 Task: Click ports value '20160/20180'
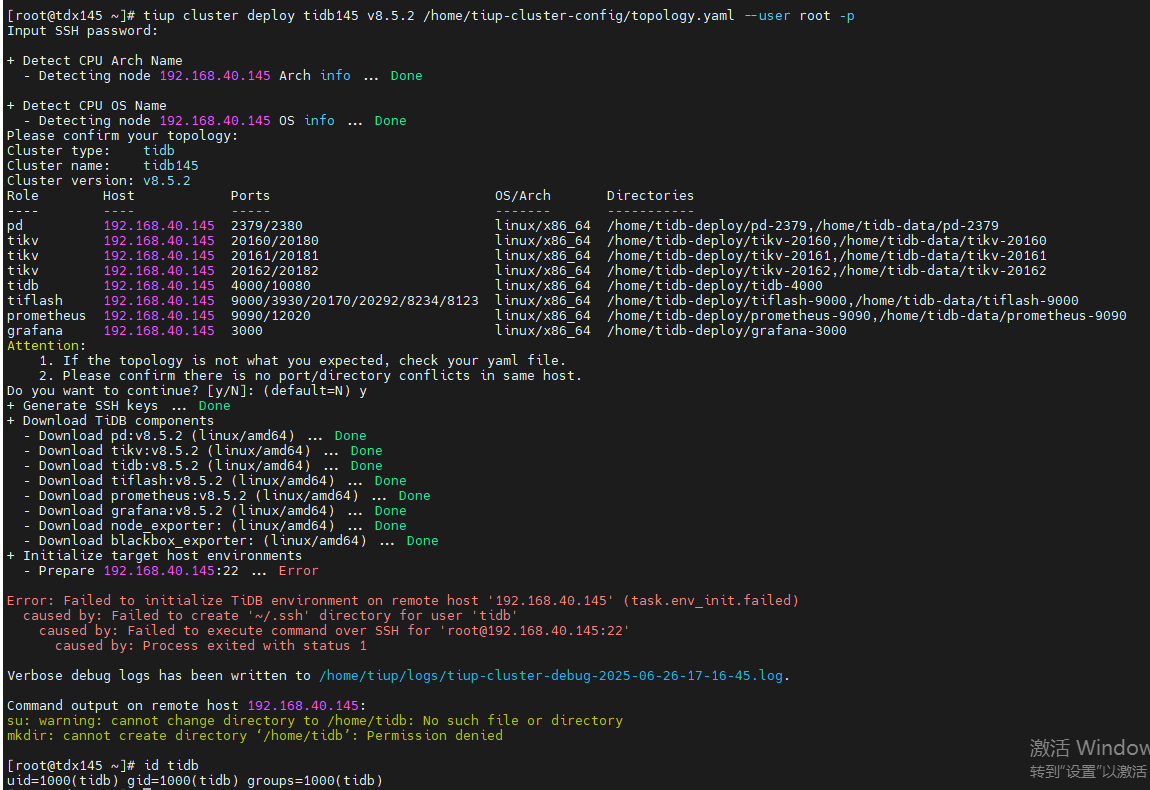274,241
